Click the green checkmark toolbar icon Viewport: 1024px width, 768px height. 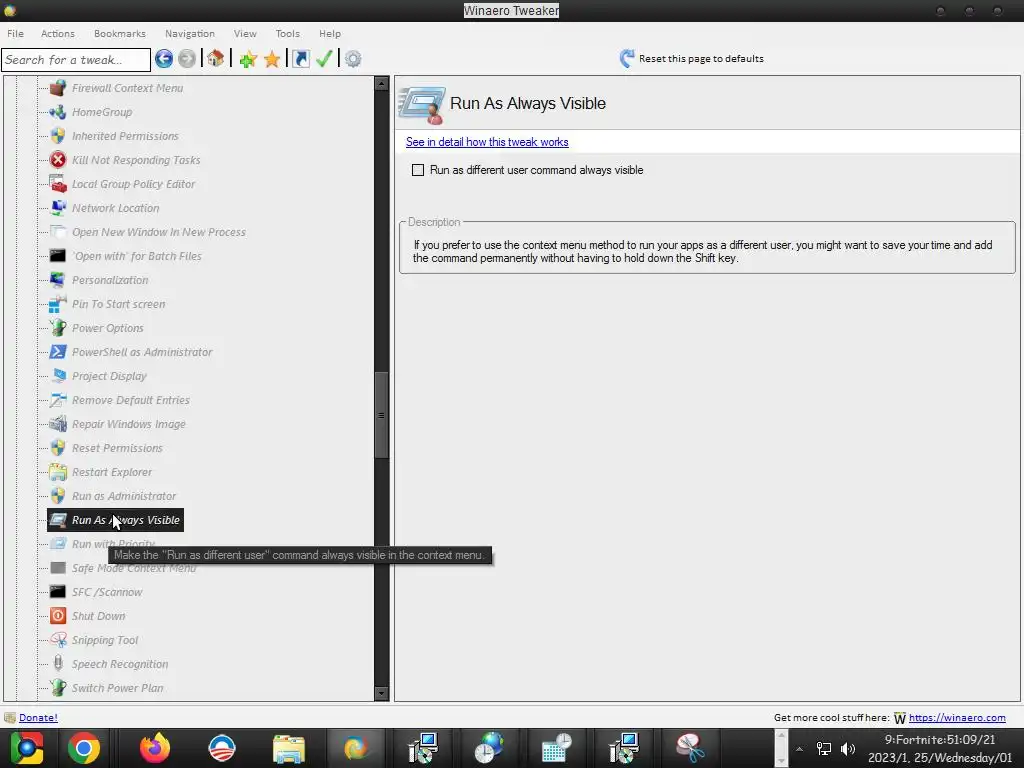pos(325,59)
